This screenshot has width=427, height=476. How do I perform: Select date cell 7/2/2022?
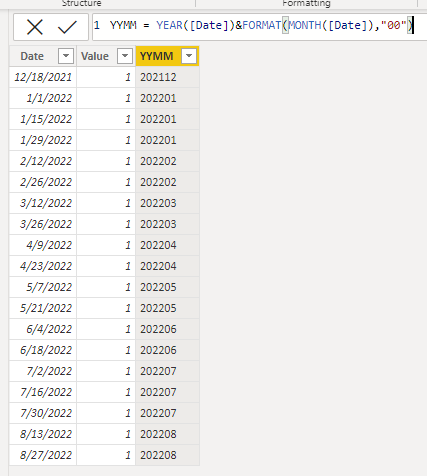coord(43,371)
